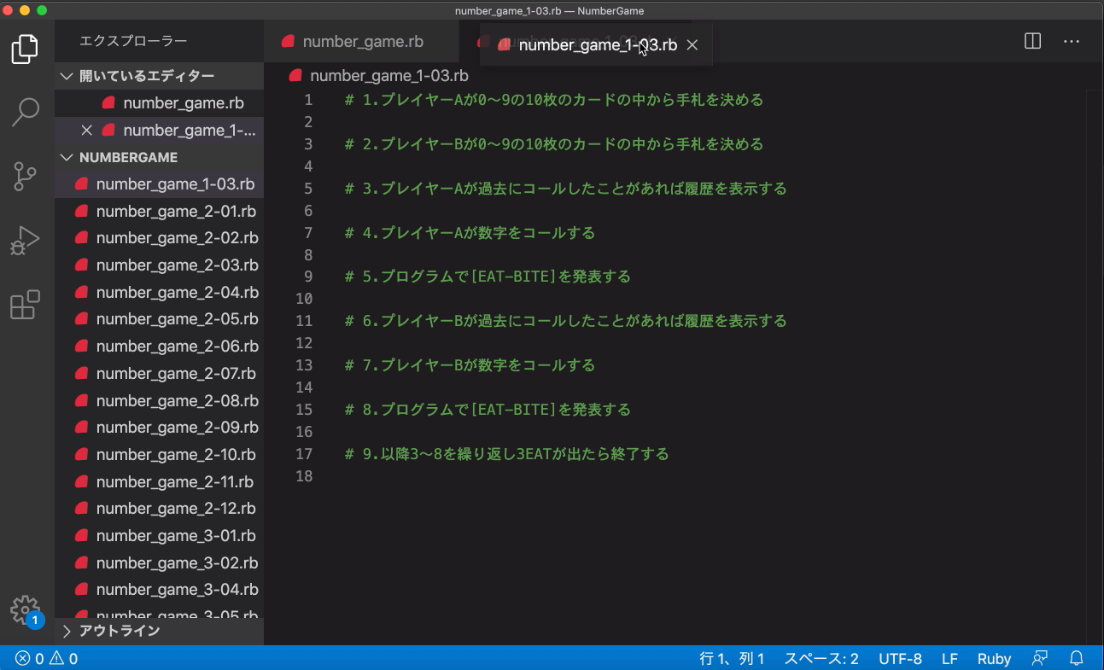Open the Source Control view
The width and height of the screenshot is (1104, 670).
point(25,176)
